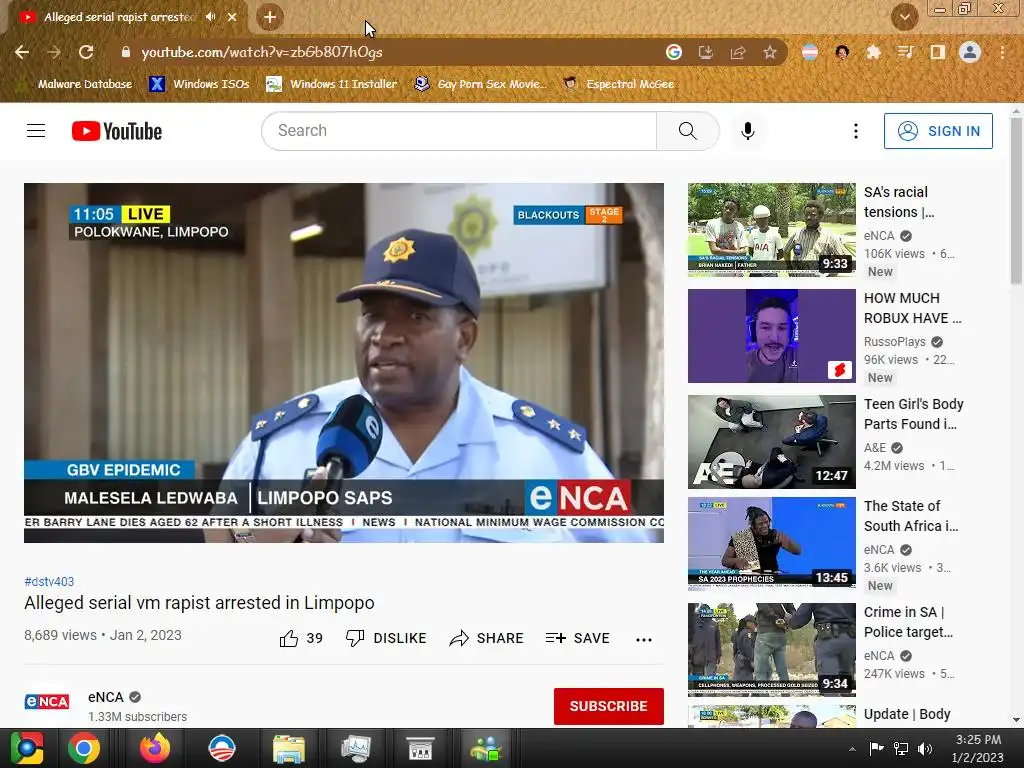Viewport: 1024px width, 768px height.
Task: Click in the YouTube Search field
Action: (x=459, y=131)
